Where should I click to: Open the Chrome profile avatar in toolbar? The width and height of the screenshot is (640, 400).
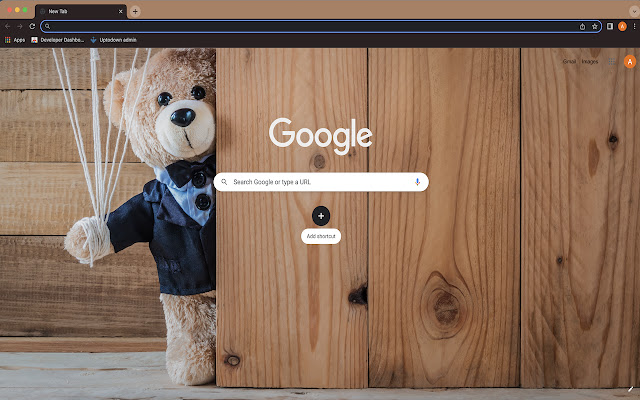click(622, 27)
